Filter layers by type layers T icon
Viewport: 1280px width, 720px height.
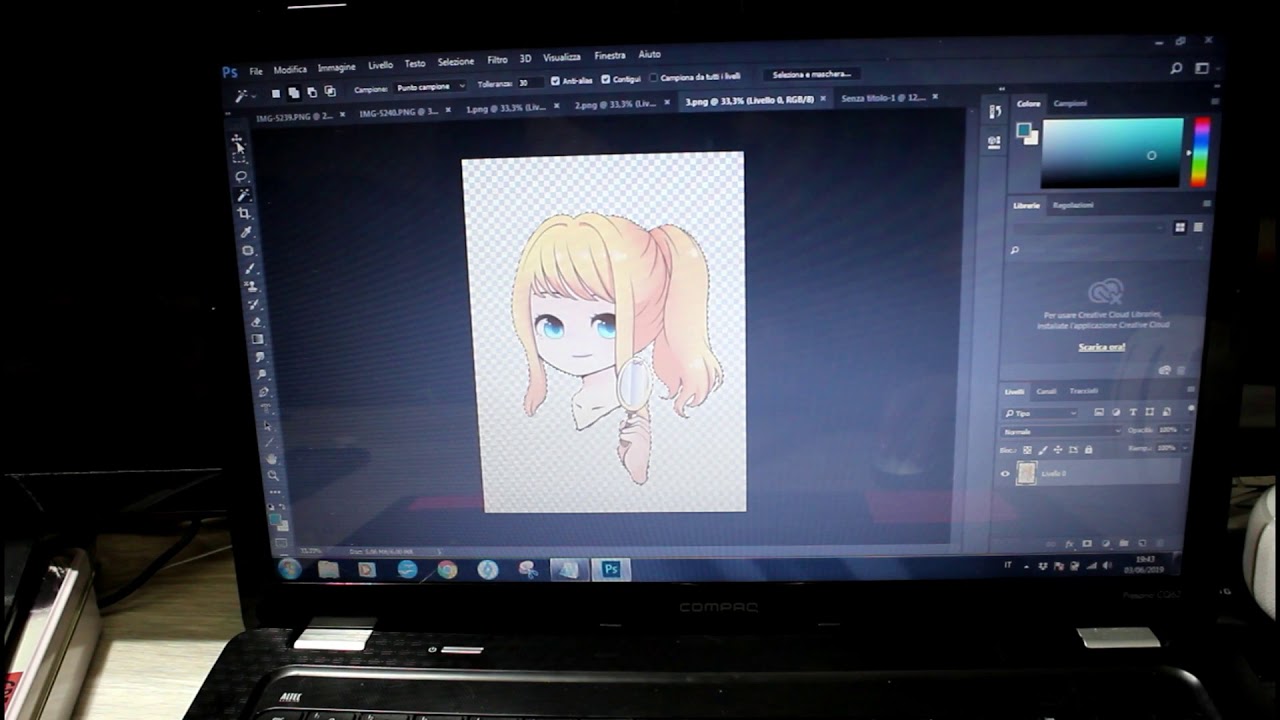pyautogui.click(x=1133, y=412)
